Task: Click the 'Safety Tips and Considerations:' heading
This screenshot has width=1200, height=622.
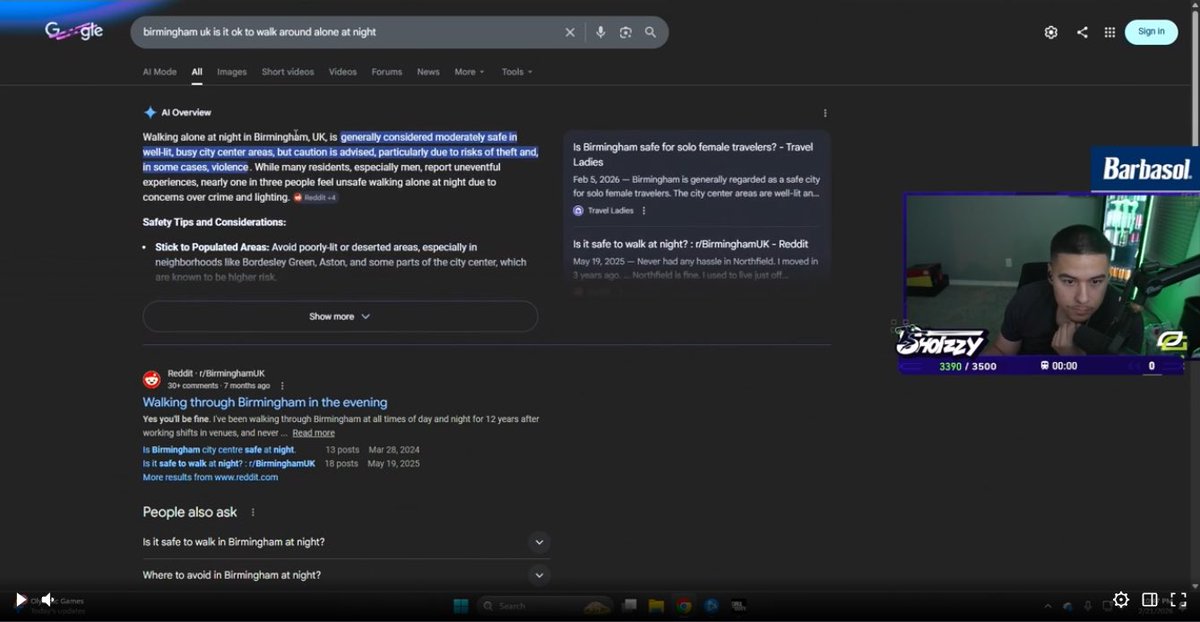Action: [x=214, y=222]
